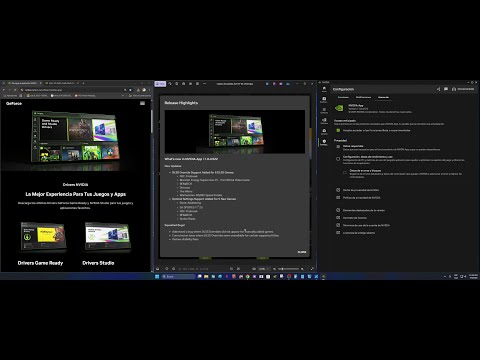This screenshot has height=360, width=480.
Task: Open the Home icon in NVIDIA sidebar
Action: (324, 89)
